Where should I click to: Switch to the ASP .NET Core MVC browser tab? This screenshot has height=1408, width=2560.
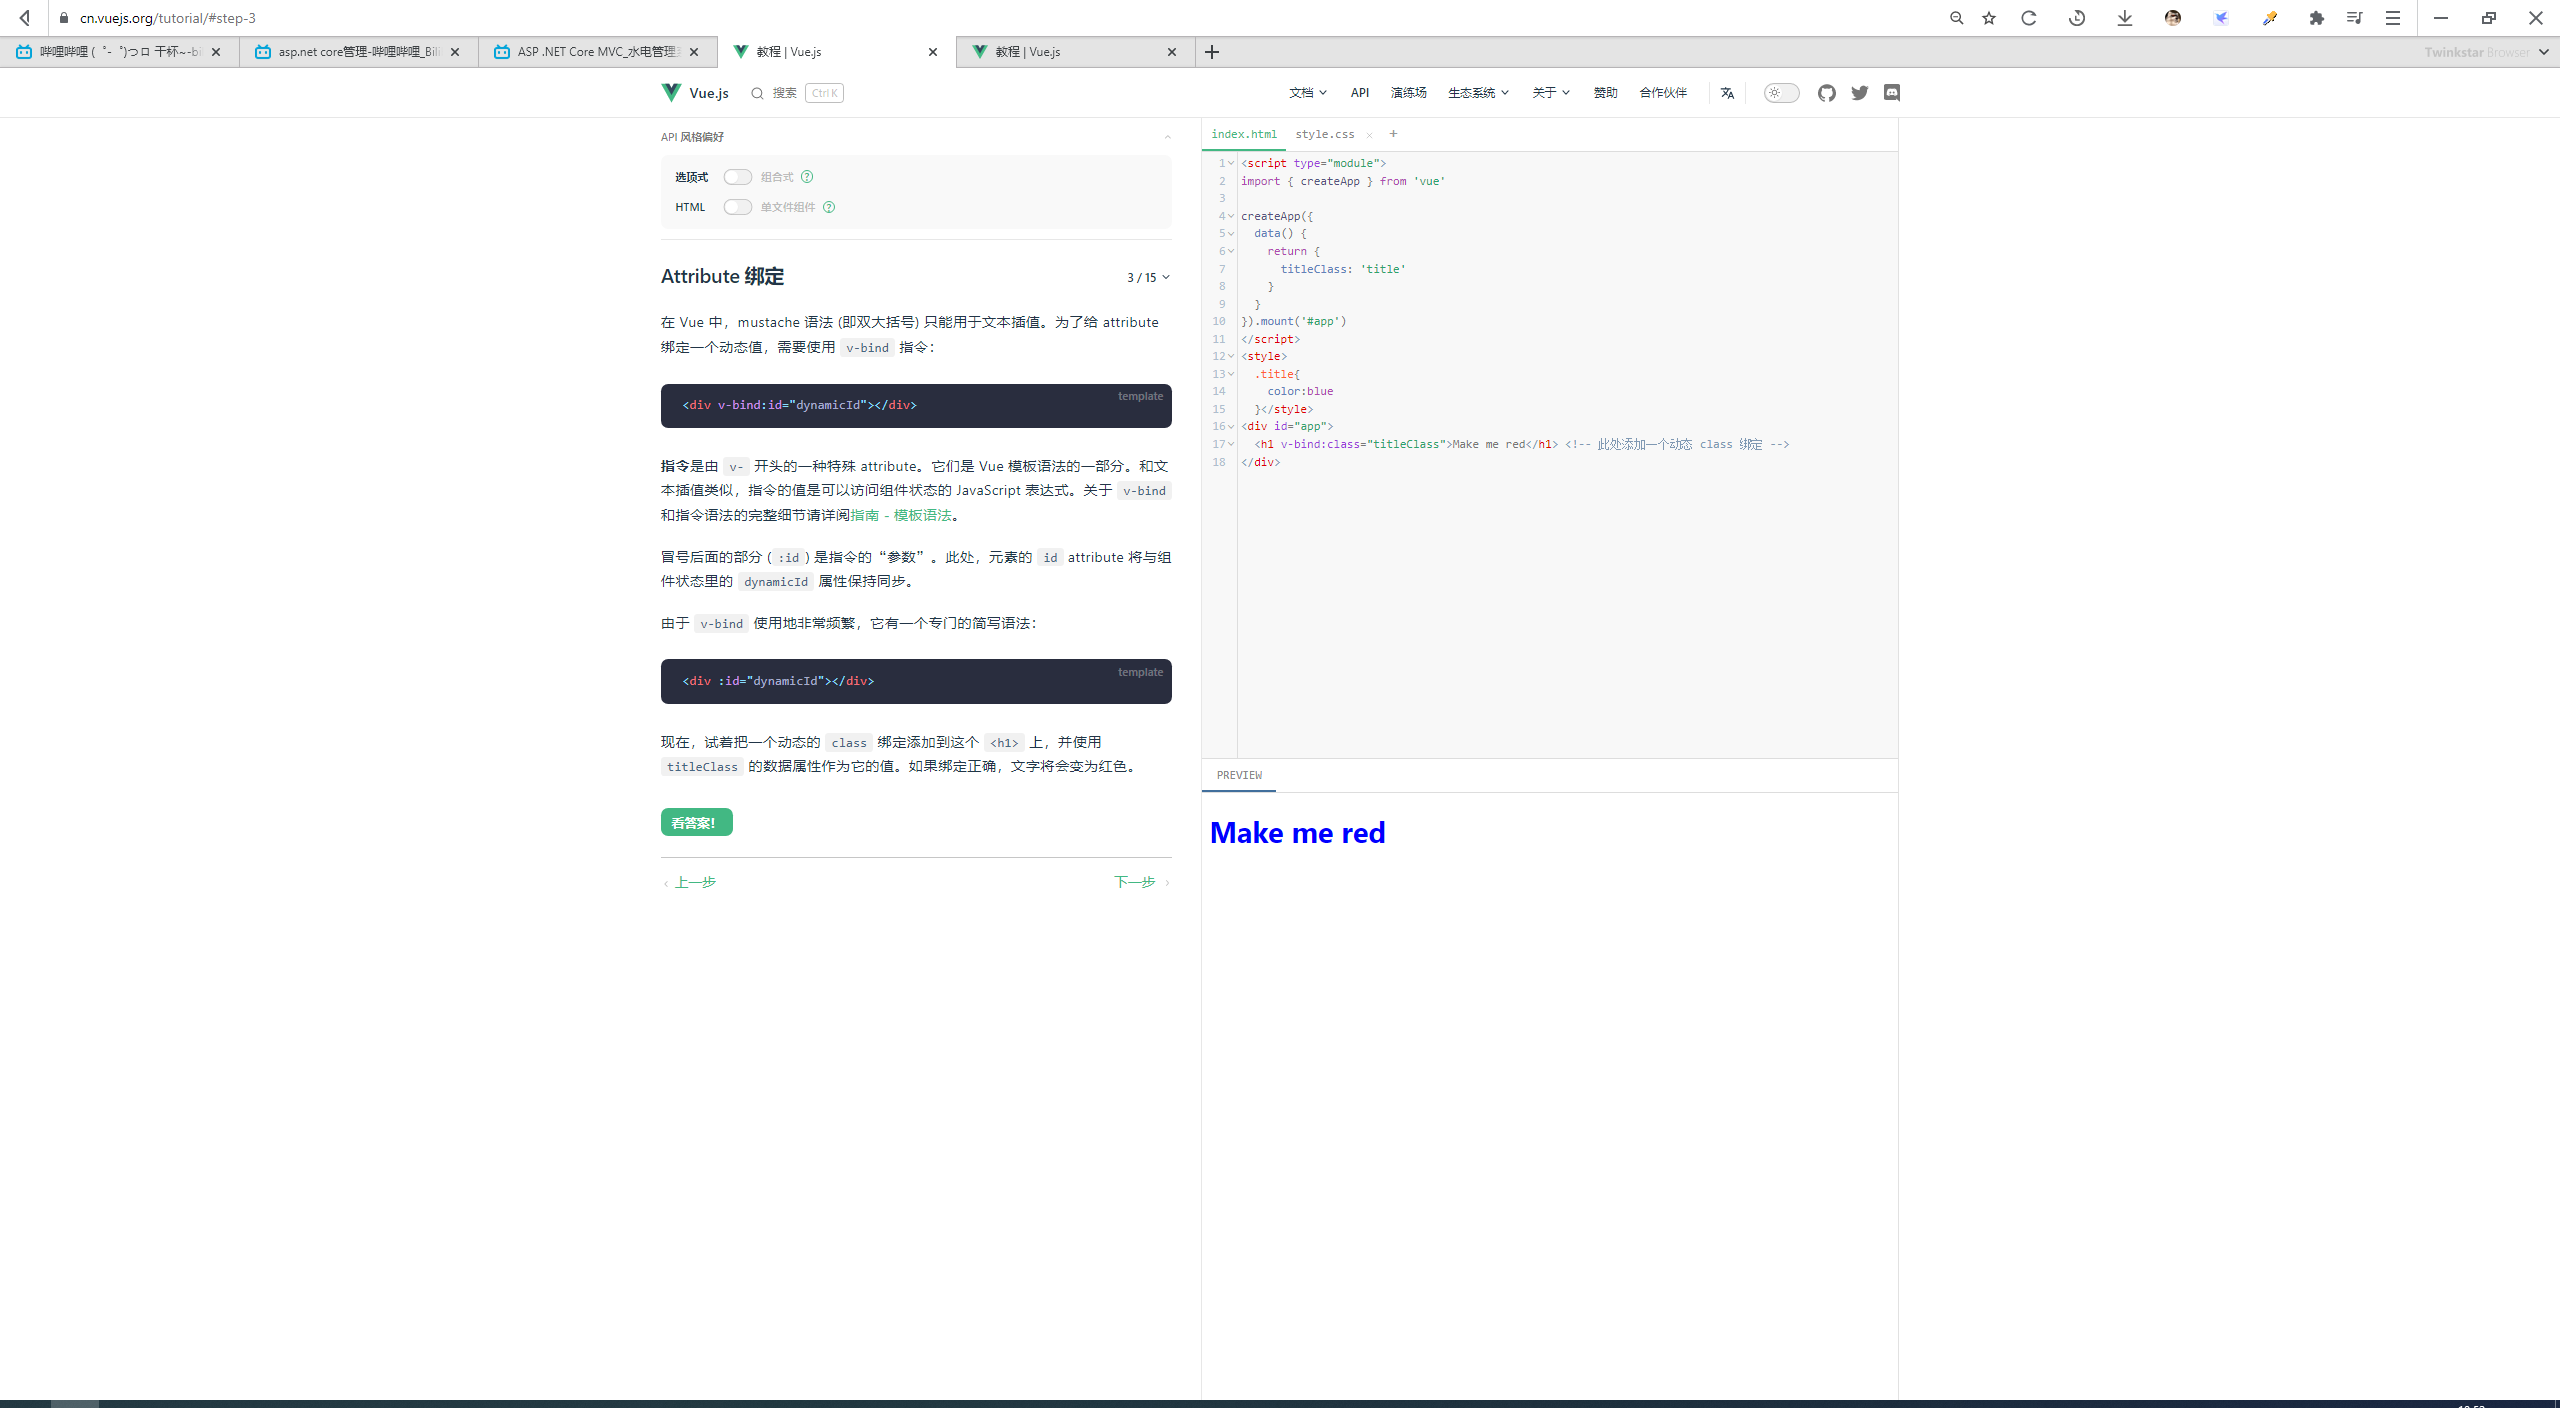[598, 52]
